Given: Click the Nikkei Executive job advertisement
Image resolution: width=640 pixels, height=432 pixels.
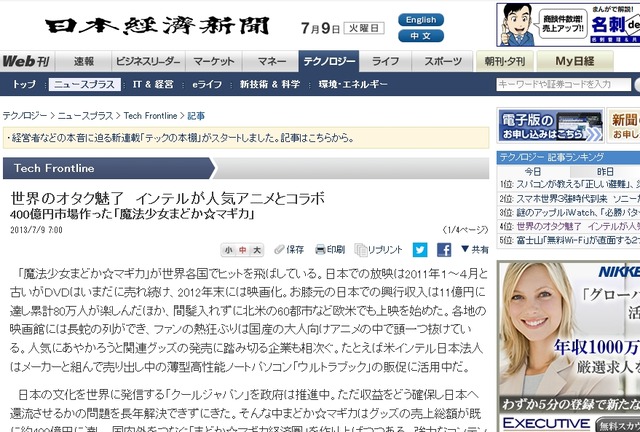Looking at the screenshot, I should click(x=569, y=346).
